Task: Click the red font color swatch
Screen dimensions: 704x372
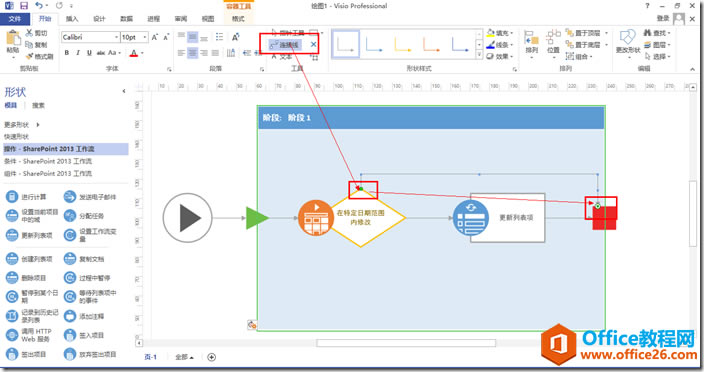Action: coord(134,53)
